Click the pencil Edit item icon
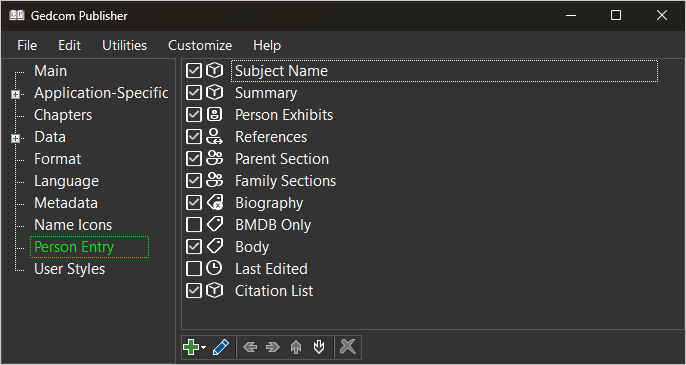This screenshot has height=365, width=686. [x=221, y=347]
